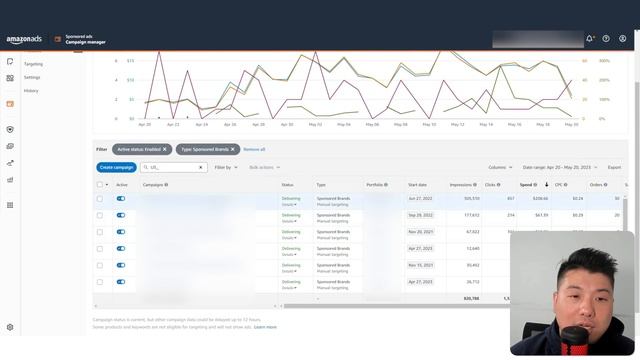Select the orange highlighted campaigns sidebar icon
The width and height of the screenshot is (640, 360).
[x=10, y=104]
